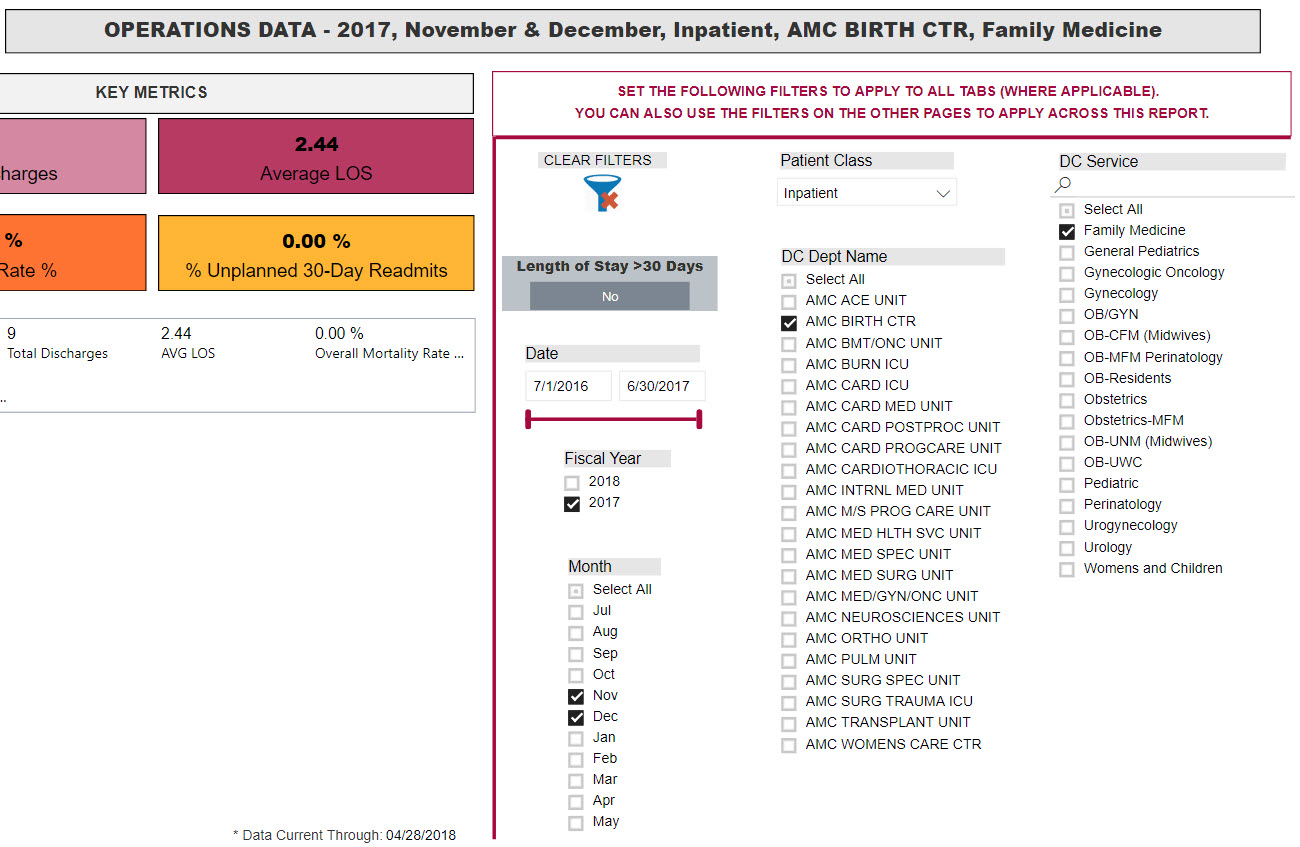Screen dimensions: 1300x847
Task: Check AMC WOMENS CARE CTR department
Action: pos(789,745)
